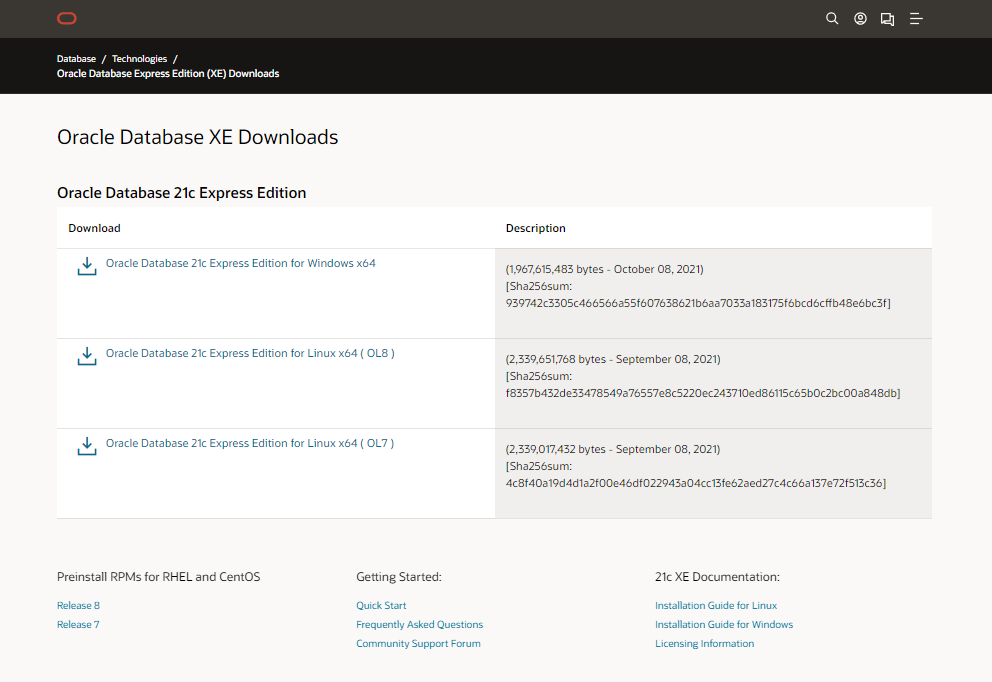This screenshot has width=992, height=682.
Task: Open Release 7 preinstall RPM link
Action: [x=78, y=624]
